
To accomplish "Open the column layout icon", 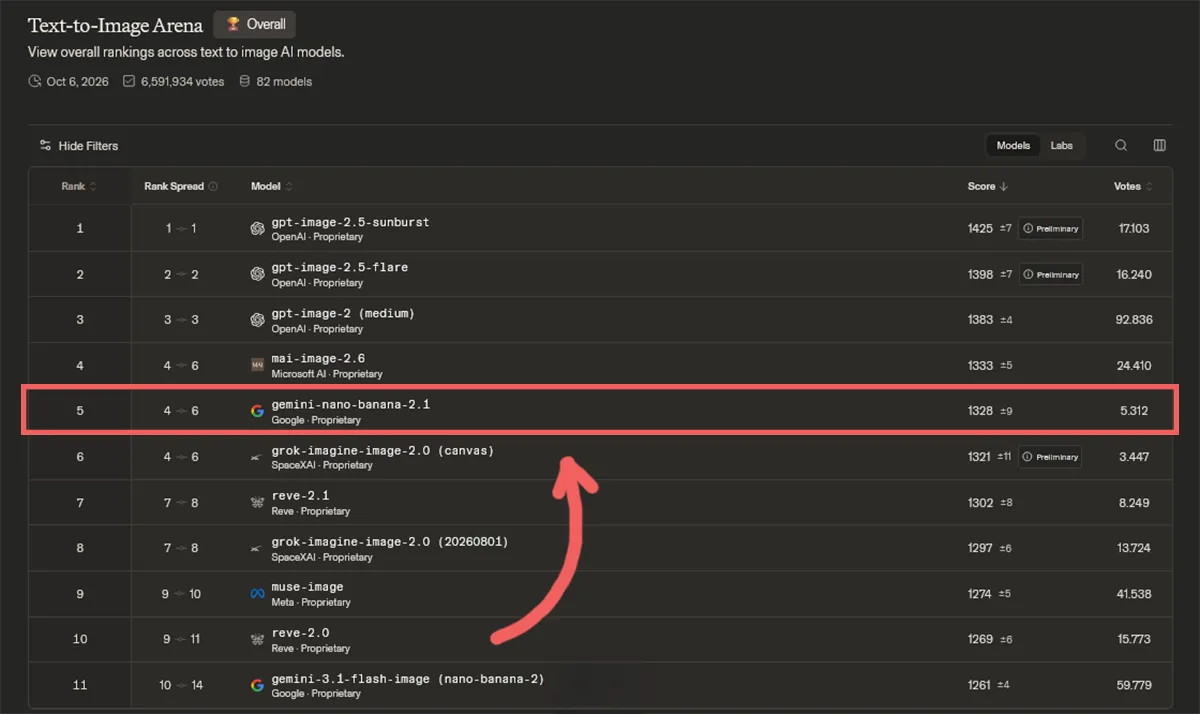I will (1160, 146).
